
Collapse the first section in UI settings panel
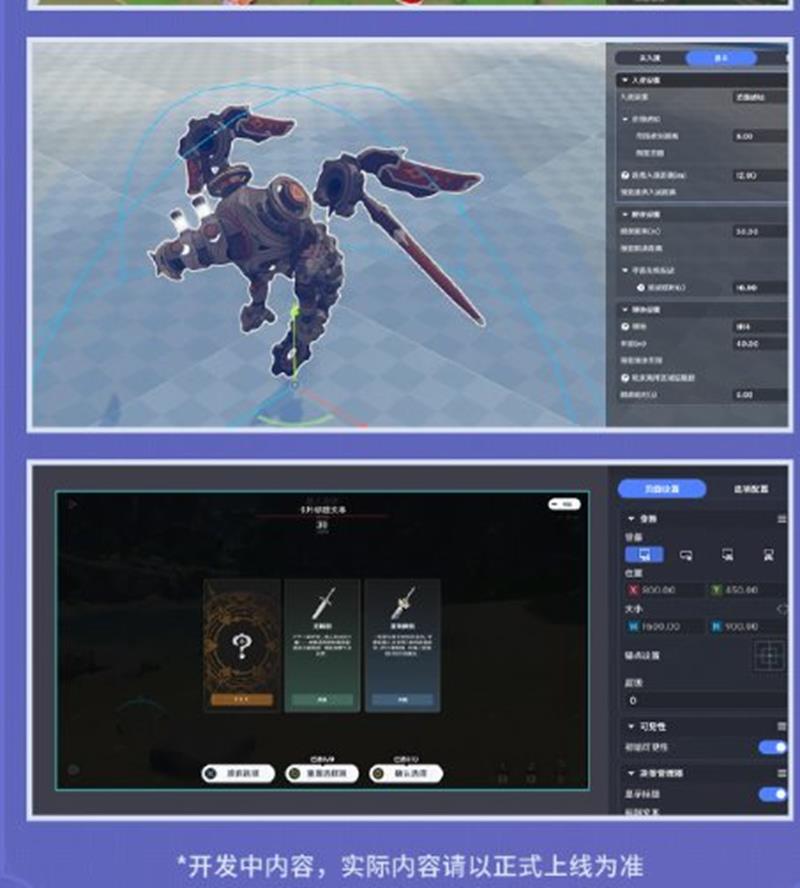[x=630, y=519]
